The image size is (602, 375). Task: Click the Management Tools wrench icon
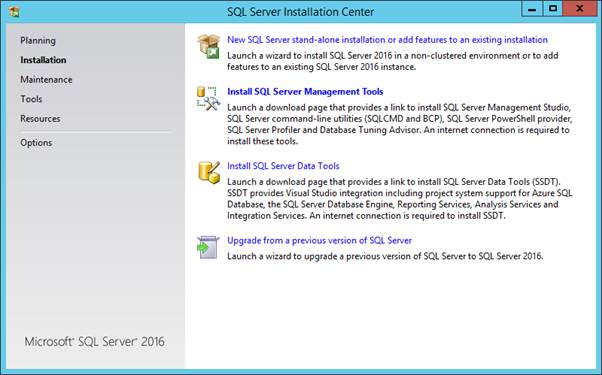(x=208, y=98)
